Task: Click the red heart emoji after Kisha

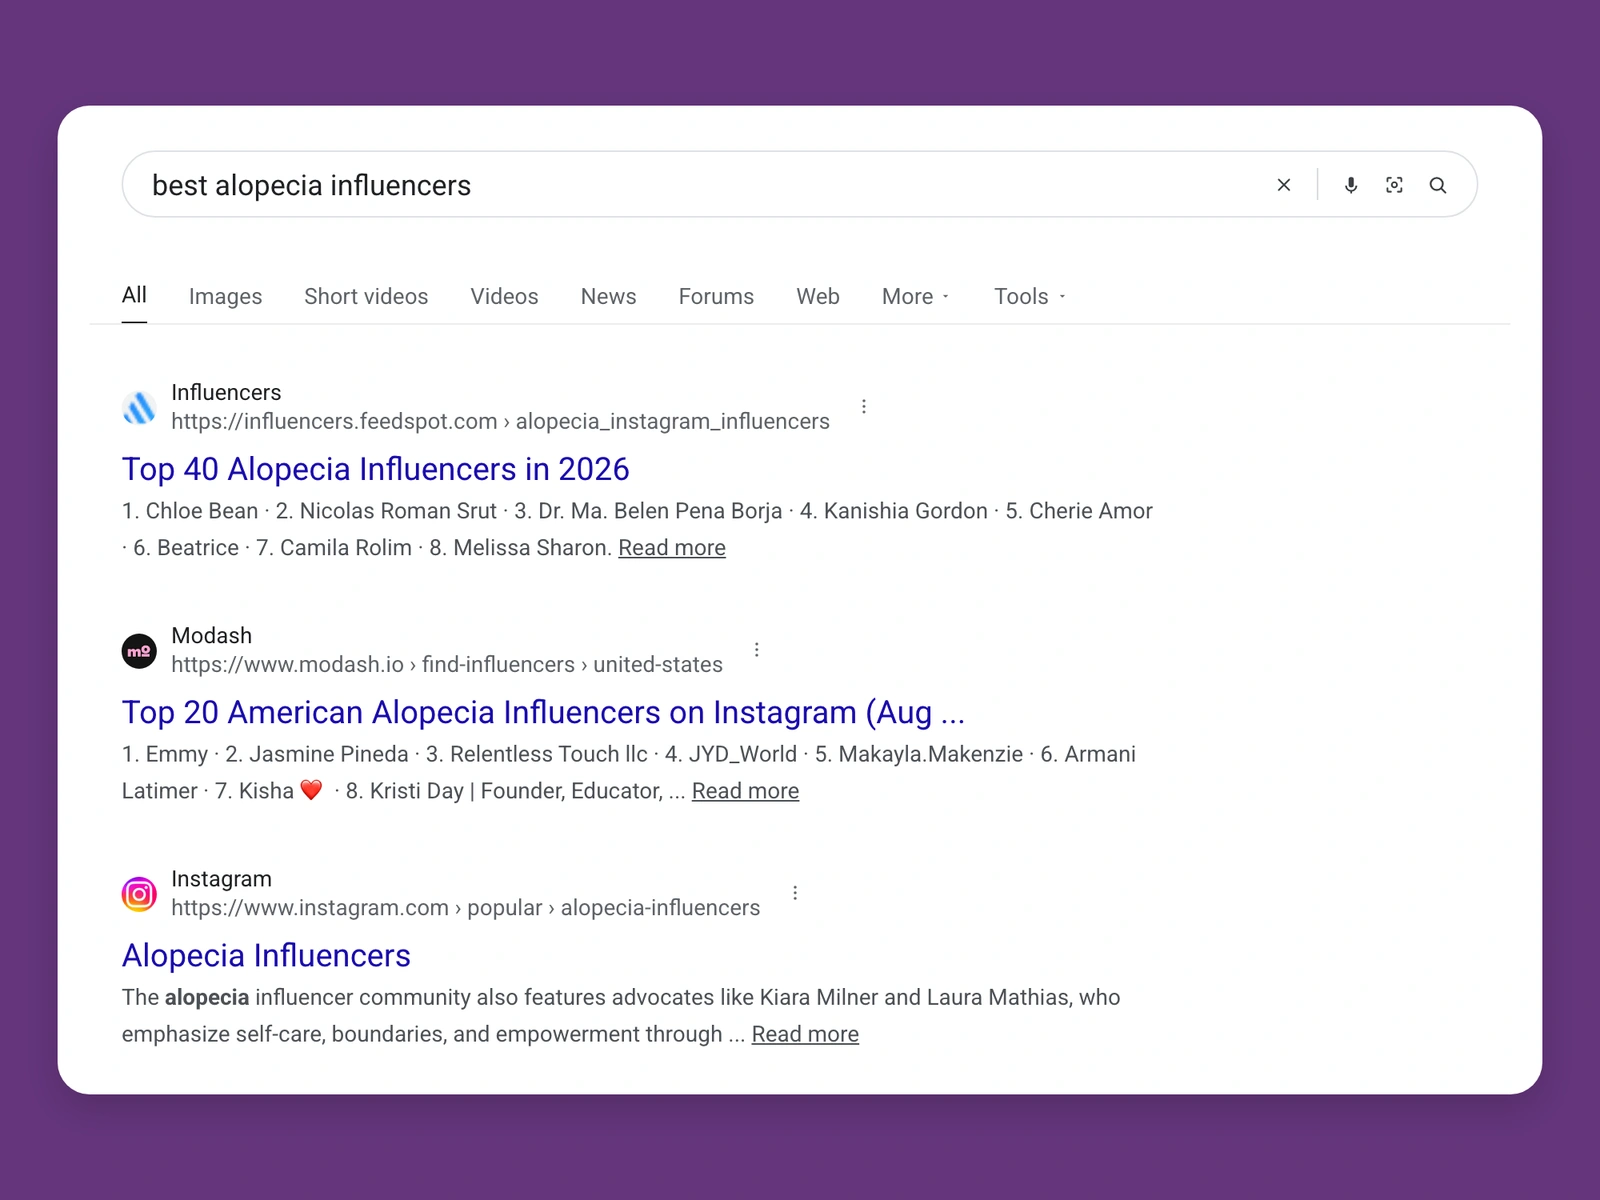Action: 311,790
